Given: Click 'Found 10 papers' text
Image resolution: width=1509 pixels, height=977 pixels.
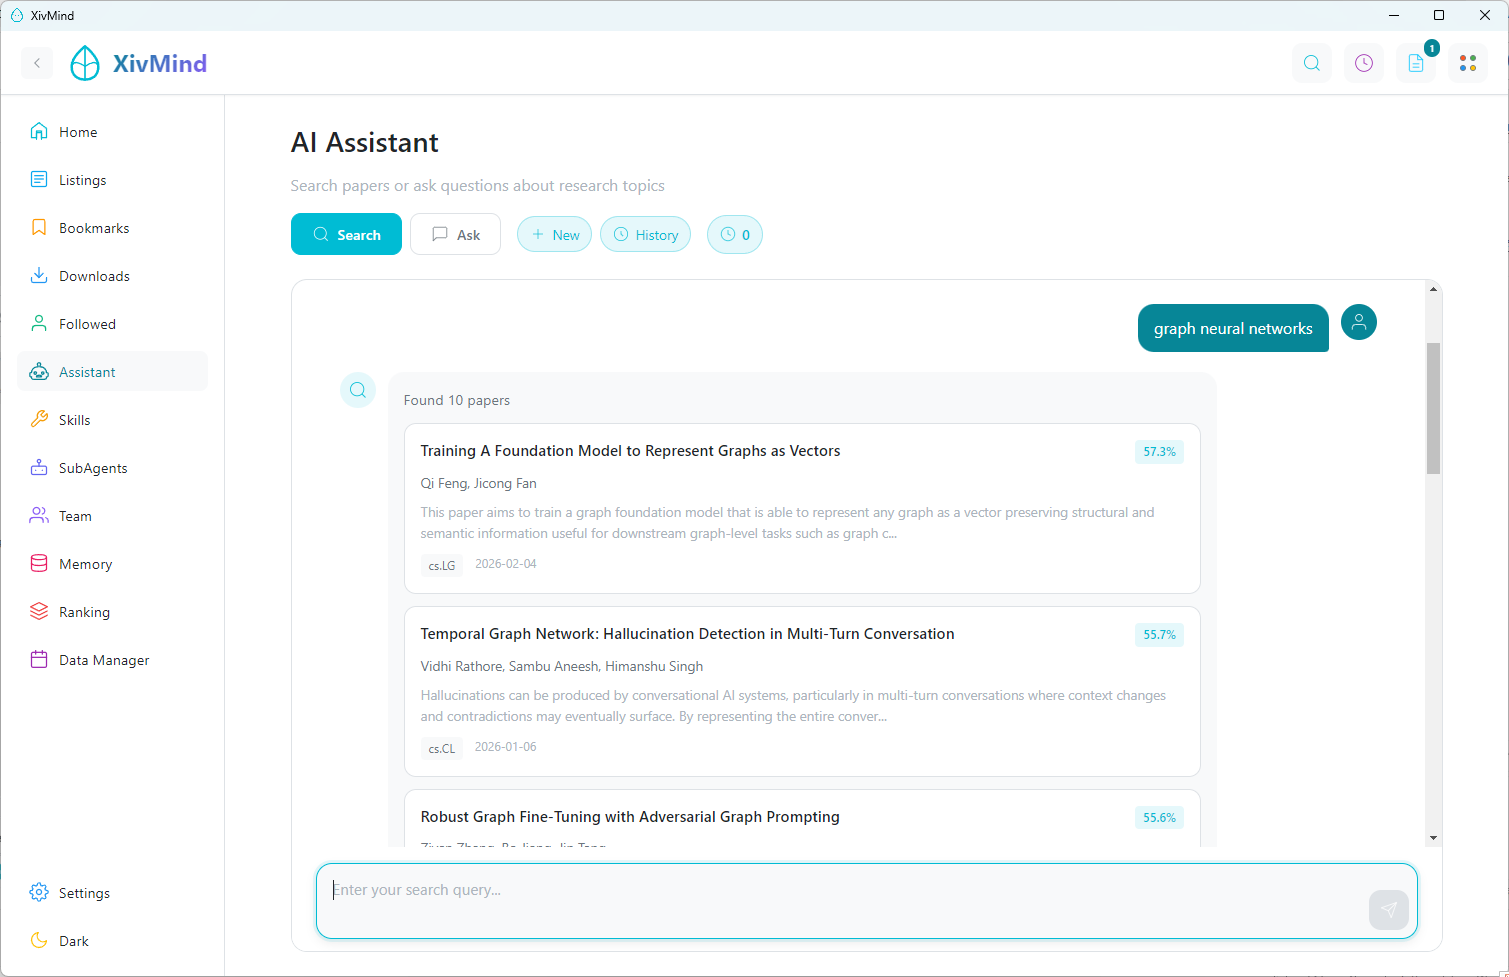Looking at the screenshot, I should coord(457,400).
